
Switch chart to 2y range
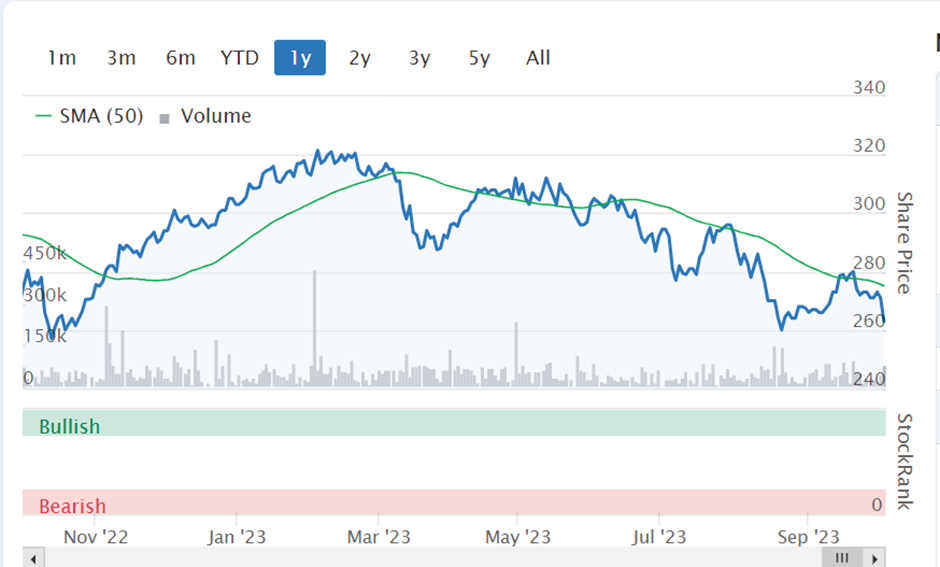(x=360, y=58)
